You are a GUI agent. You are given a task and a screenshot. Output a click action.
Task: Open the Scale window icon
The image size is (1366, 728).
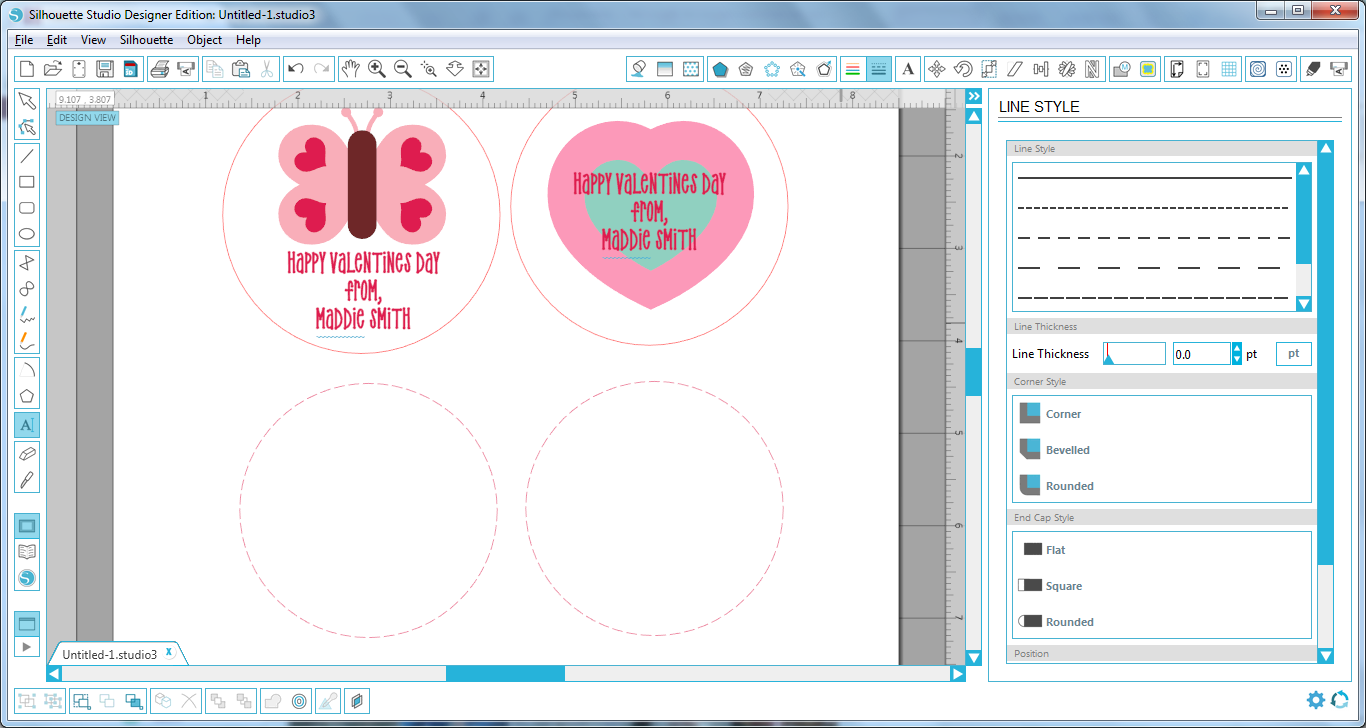pyautogui.click(x=989, y=69)
